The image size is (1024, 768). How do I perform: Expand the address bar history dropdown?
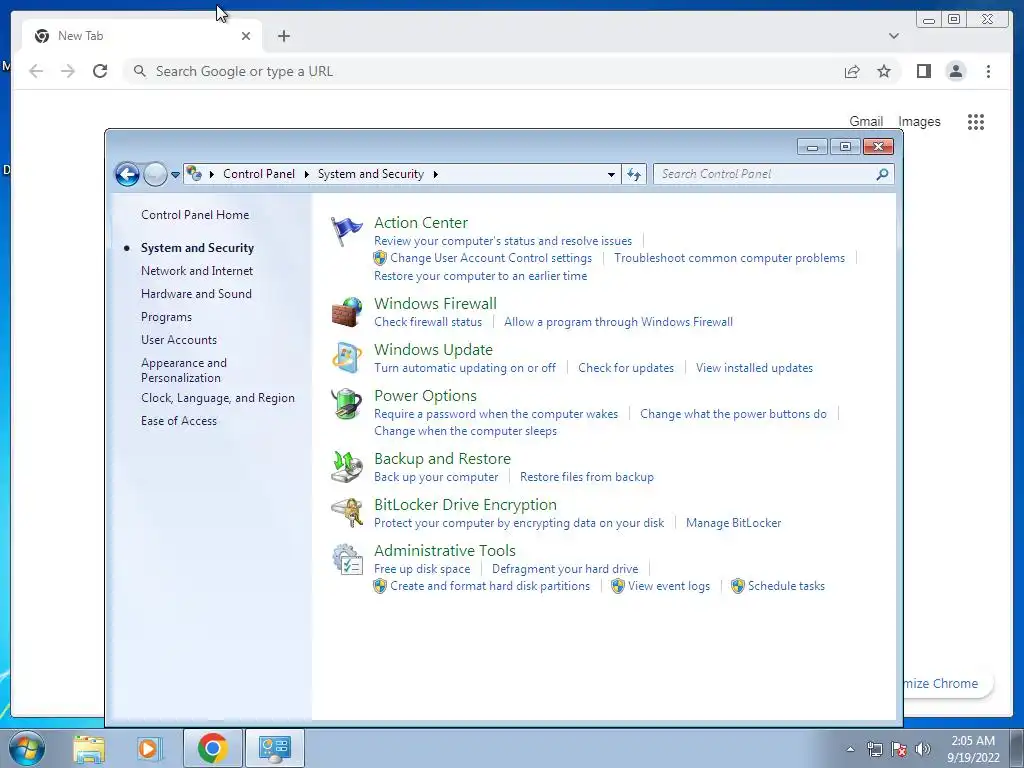(x=611, y=174)
